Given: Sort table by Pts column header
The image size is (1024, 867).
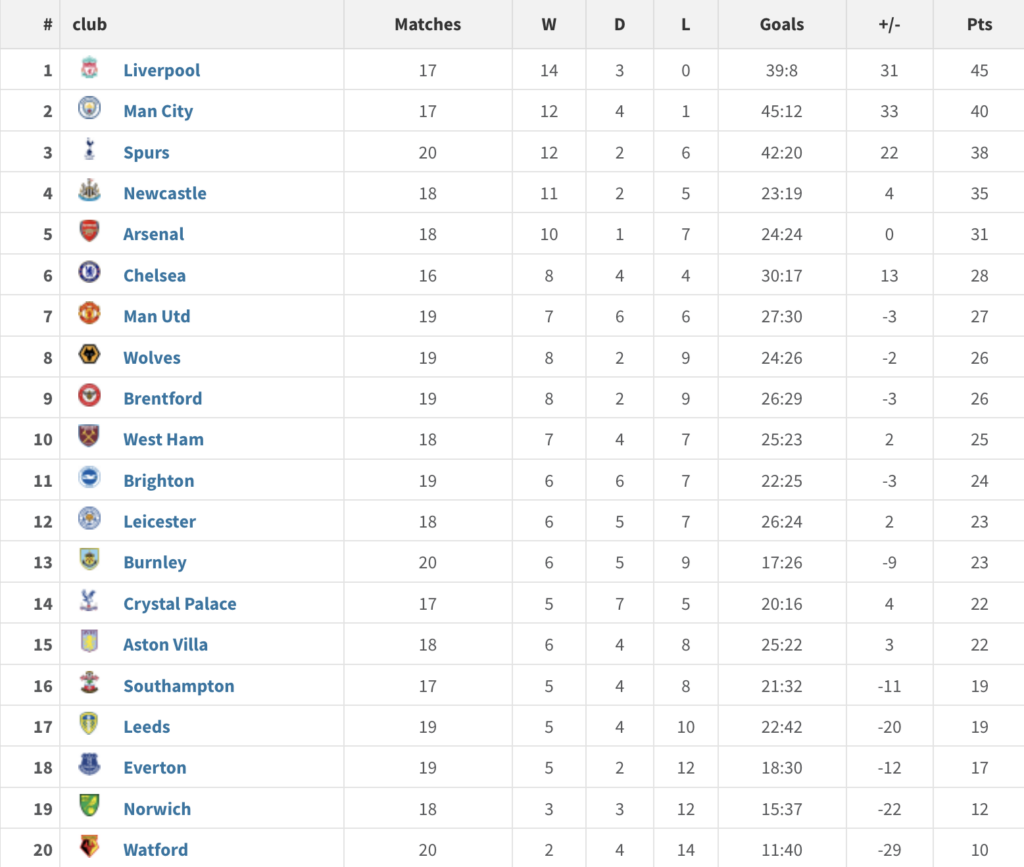Looking at the screenshot, I should click(x=979, y=25).
